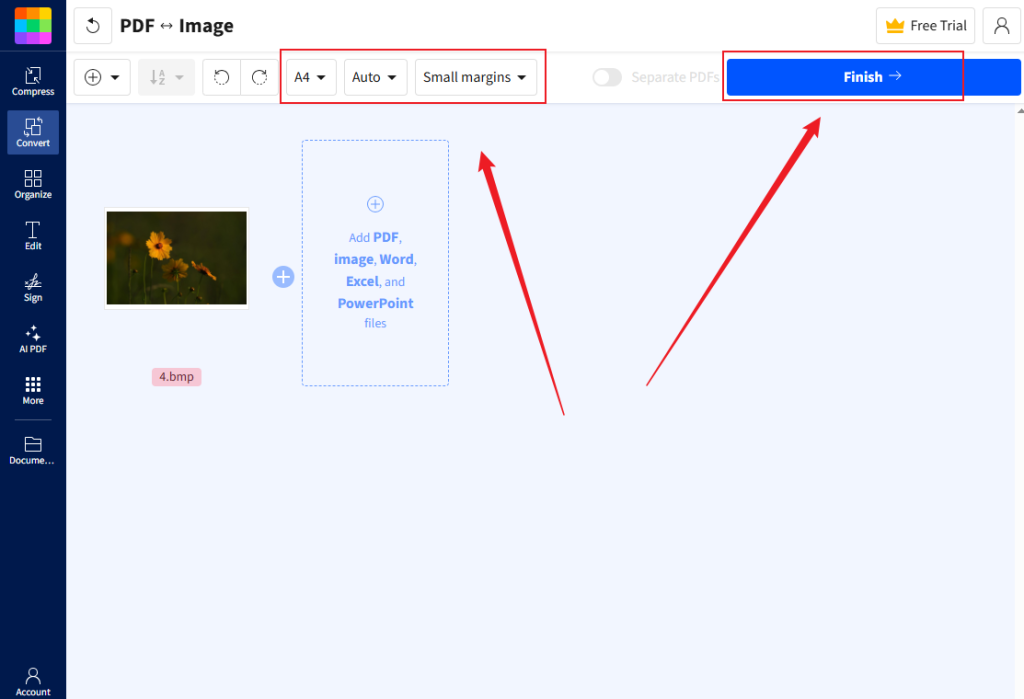Start a Free Trial
This screenshot has height=699, width=1024.
point(925,26)
